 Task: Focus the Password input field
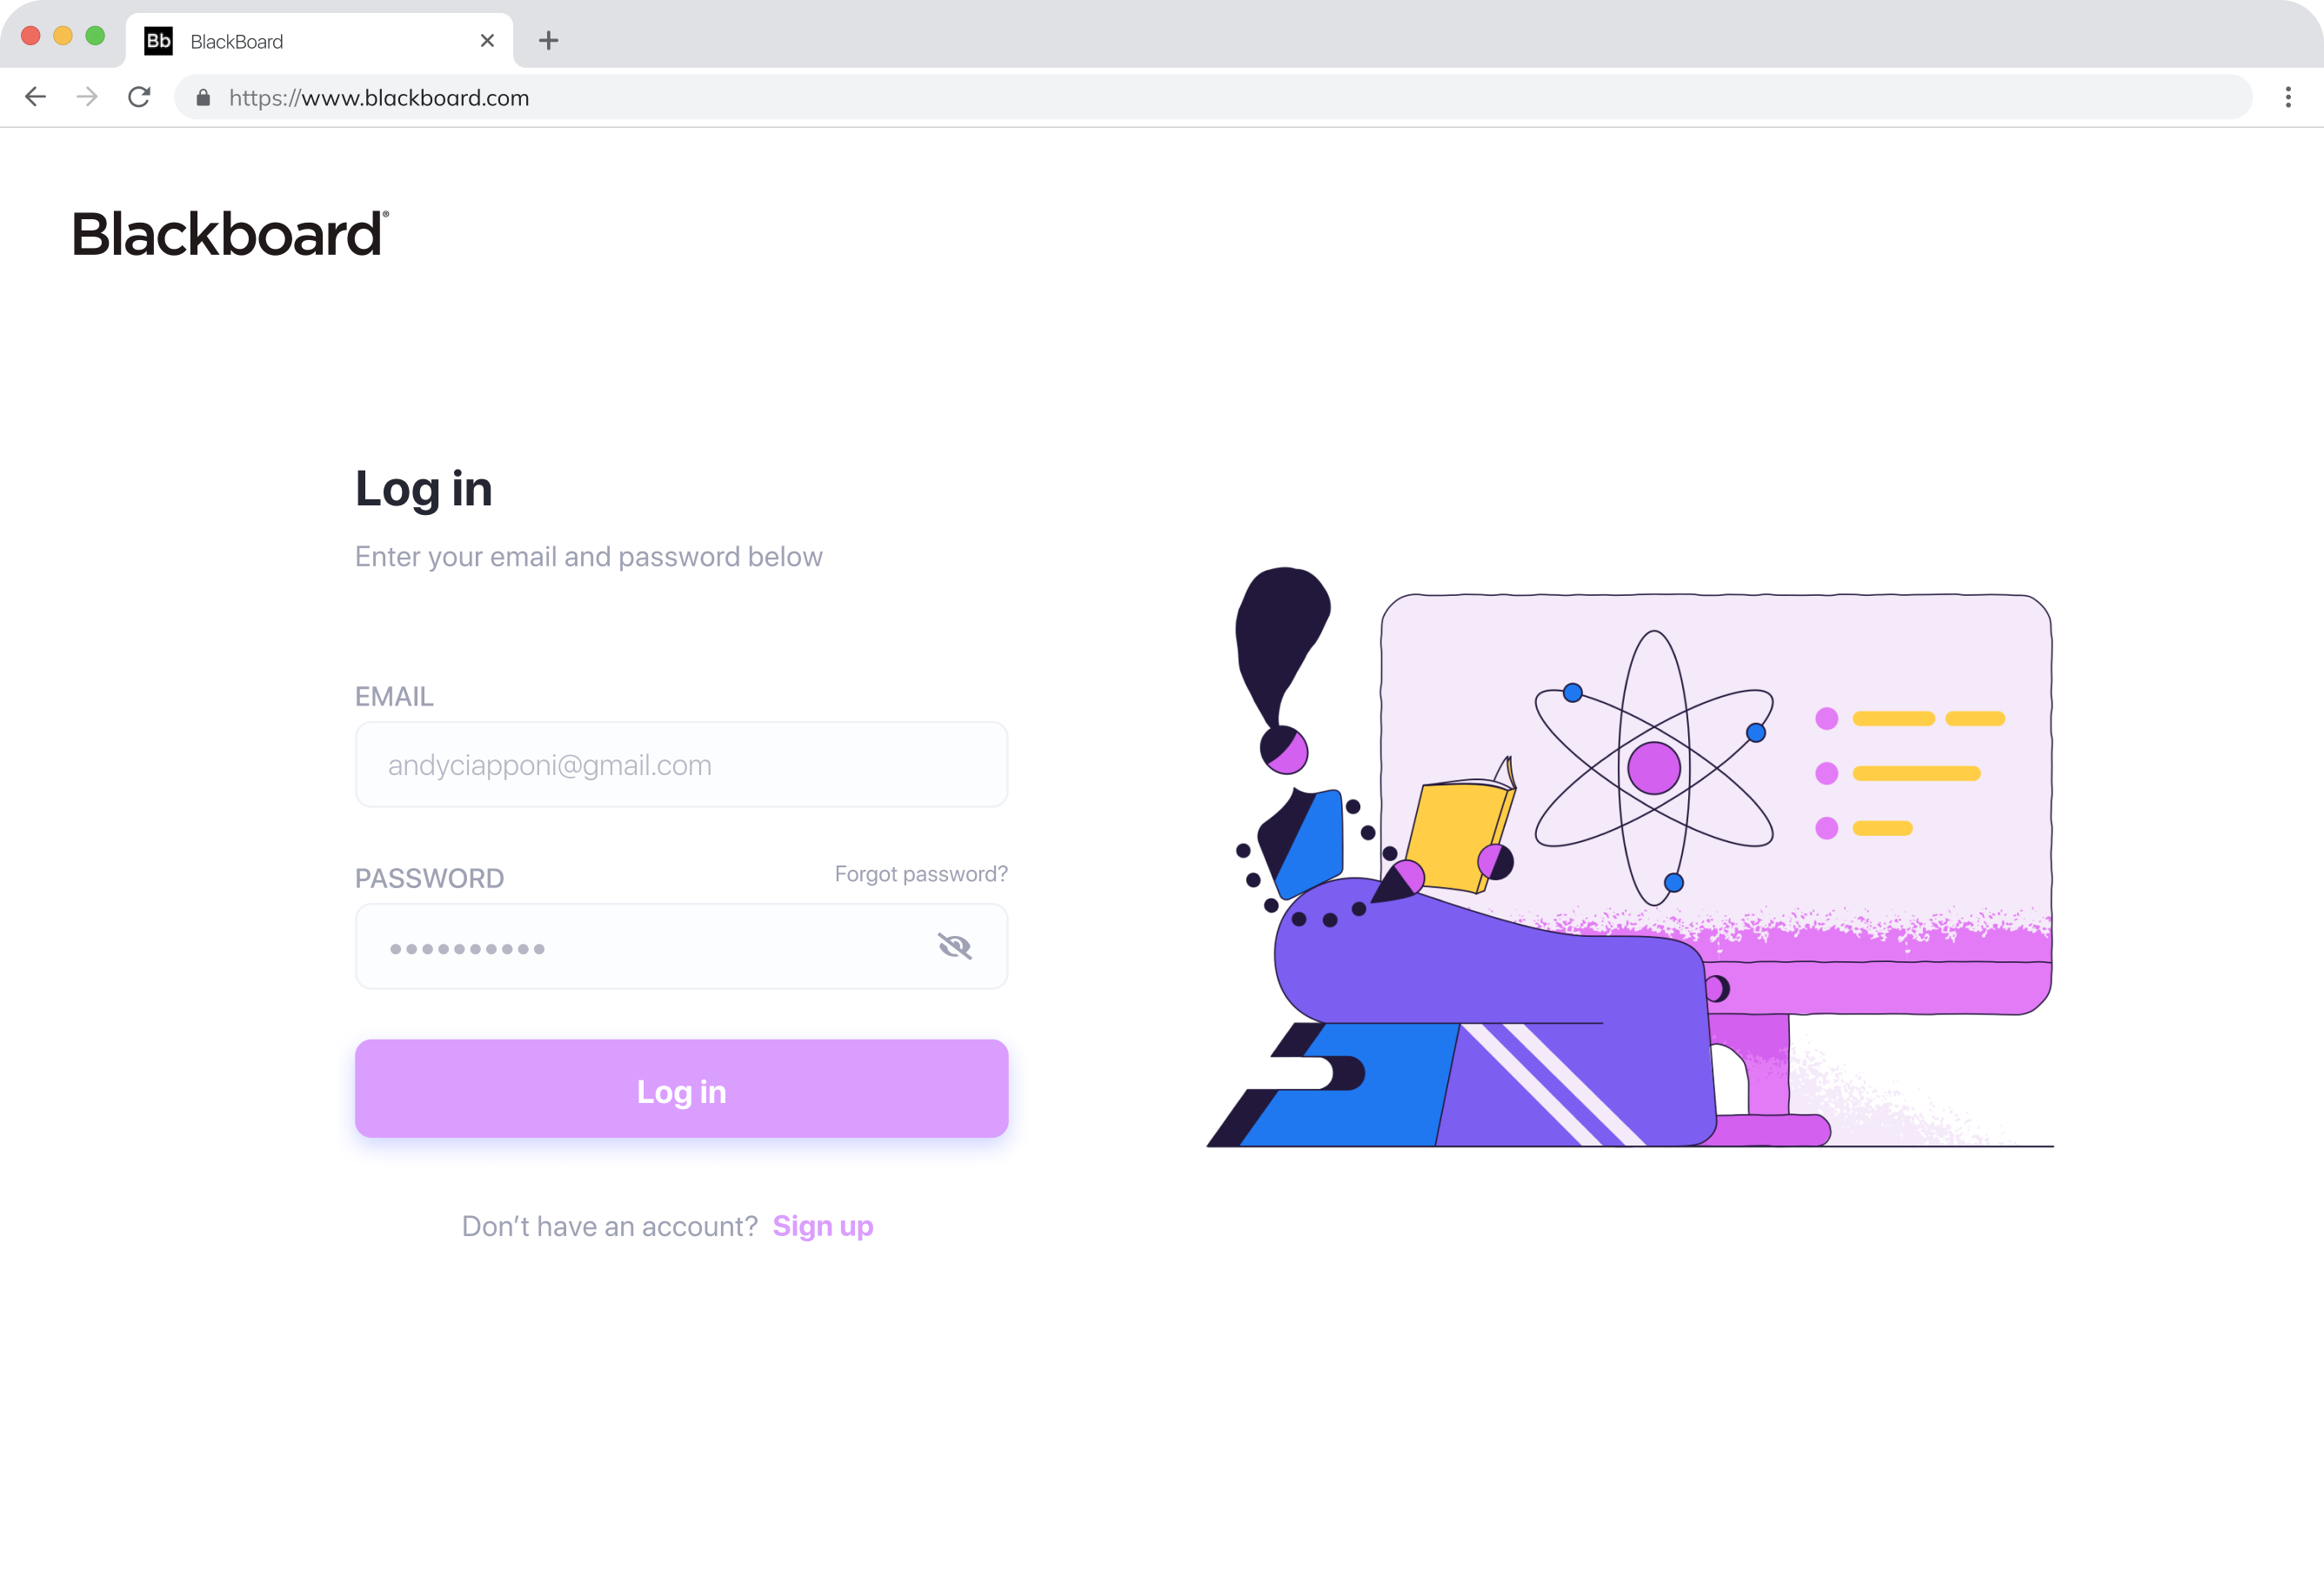[681, 947]
